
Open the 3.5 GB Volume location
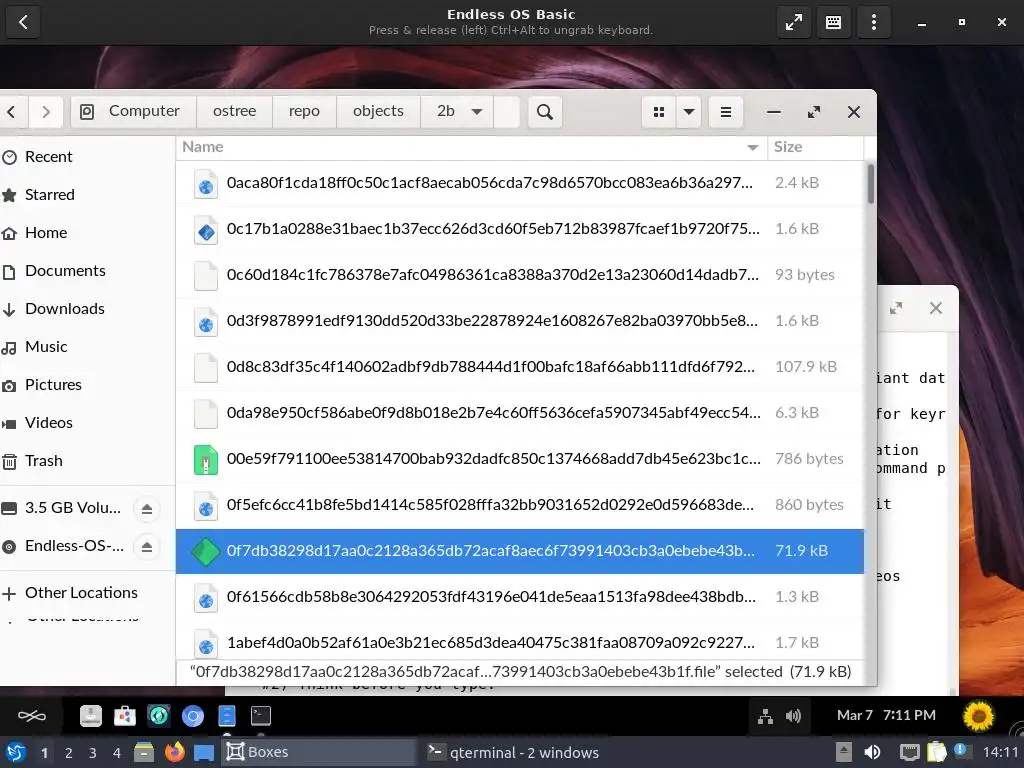coord(65,508)
